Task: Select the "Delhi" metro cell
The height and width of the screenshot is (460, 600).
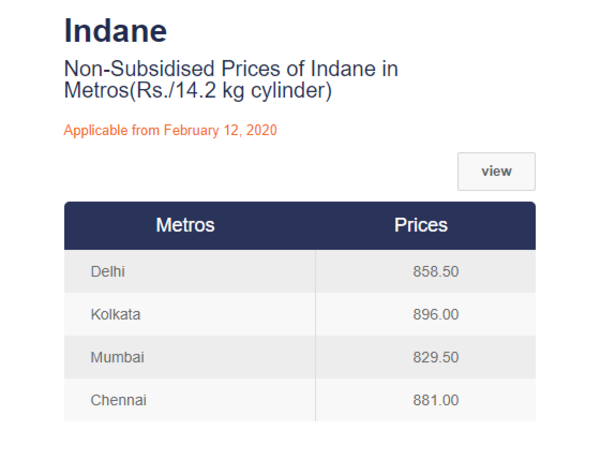Action: click(x=108, y=272)
